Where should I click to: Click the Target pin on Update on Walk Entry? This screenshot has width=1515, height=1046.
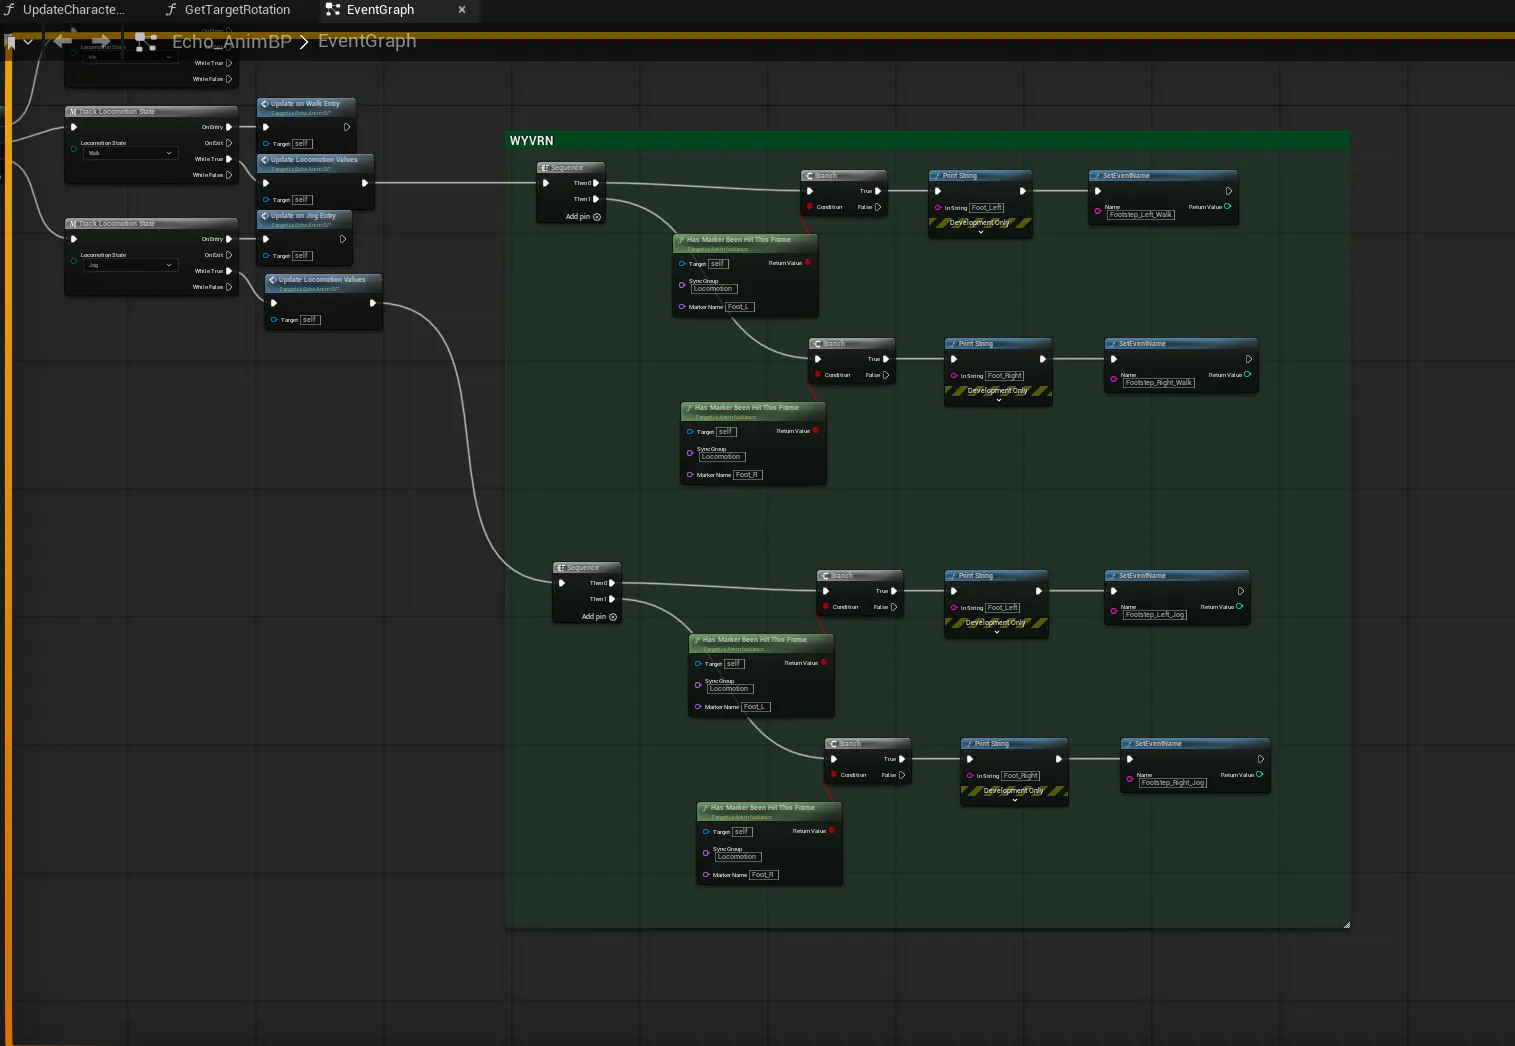pos(266,144)
